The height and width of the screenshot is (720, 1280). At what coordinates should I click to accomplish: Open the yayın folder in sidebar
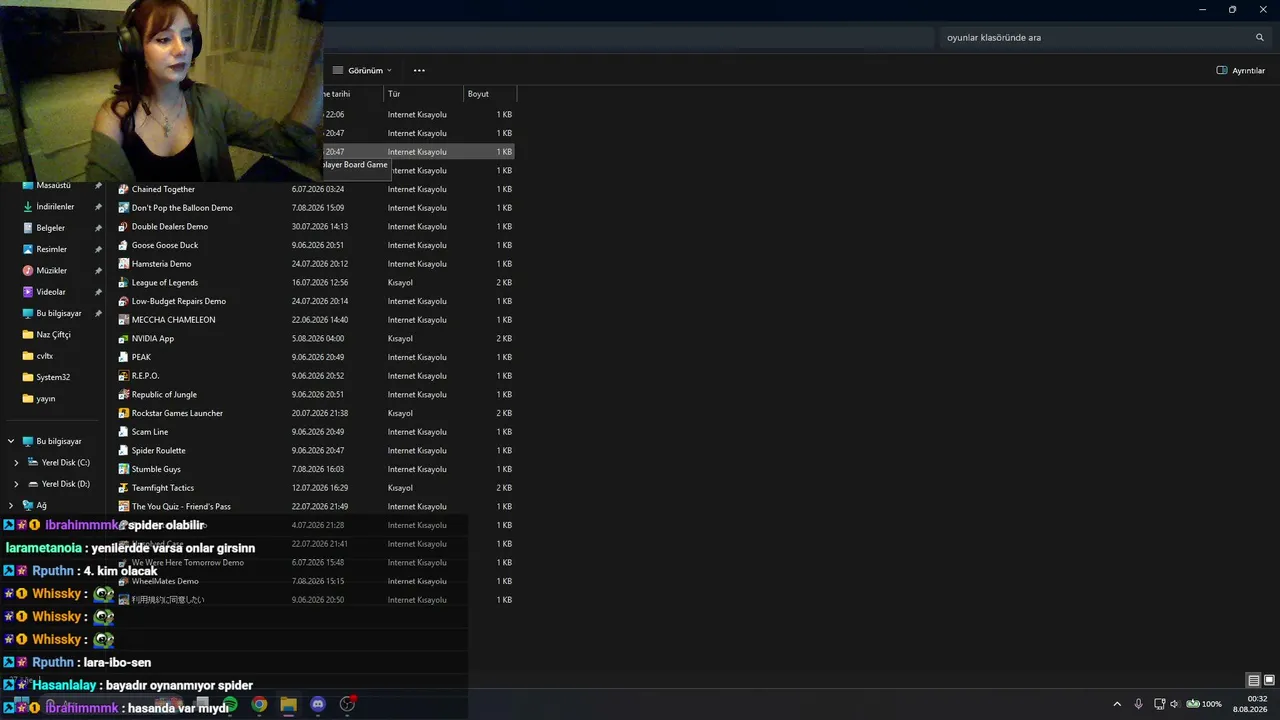[45, 399]
